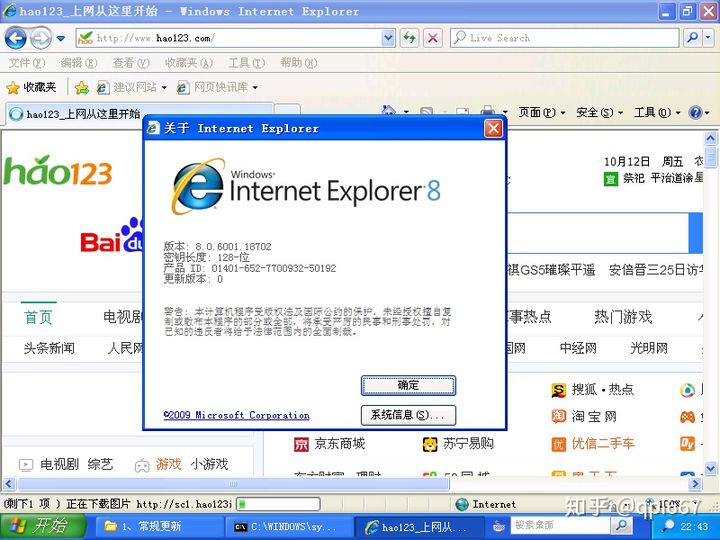Open the 编辑(E) menu

point(79,63)
